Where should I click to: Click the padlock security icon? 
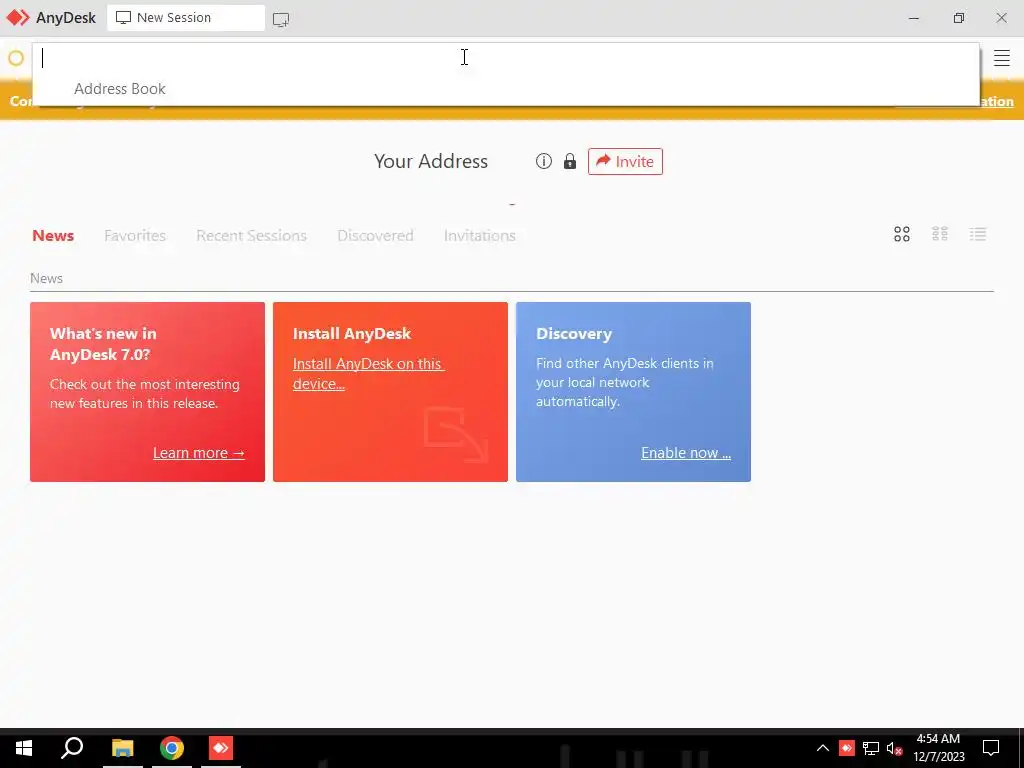coord(569,161)
